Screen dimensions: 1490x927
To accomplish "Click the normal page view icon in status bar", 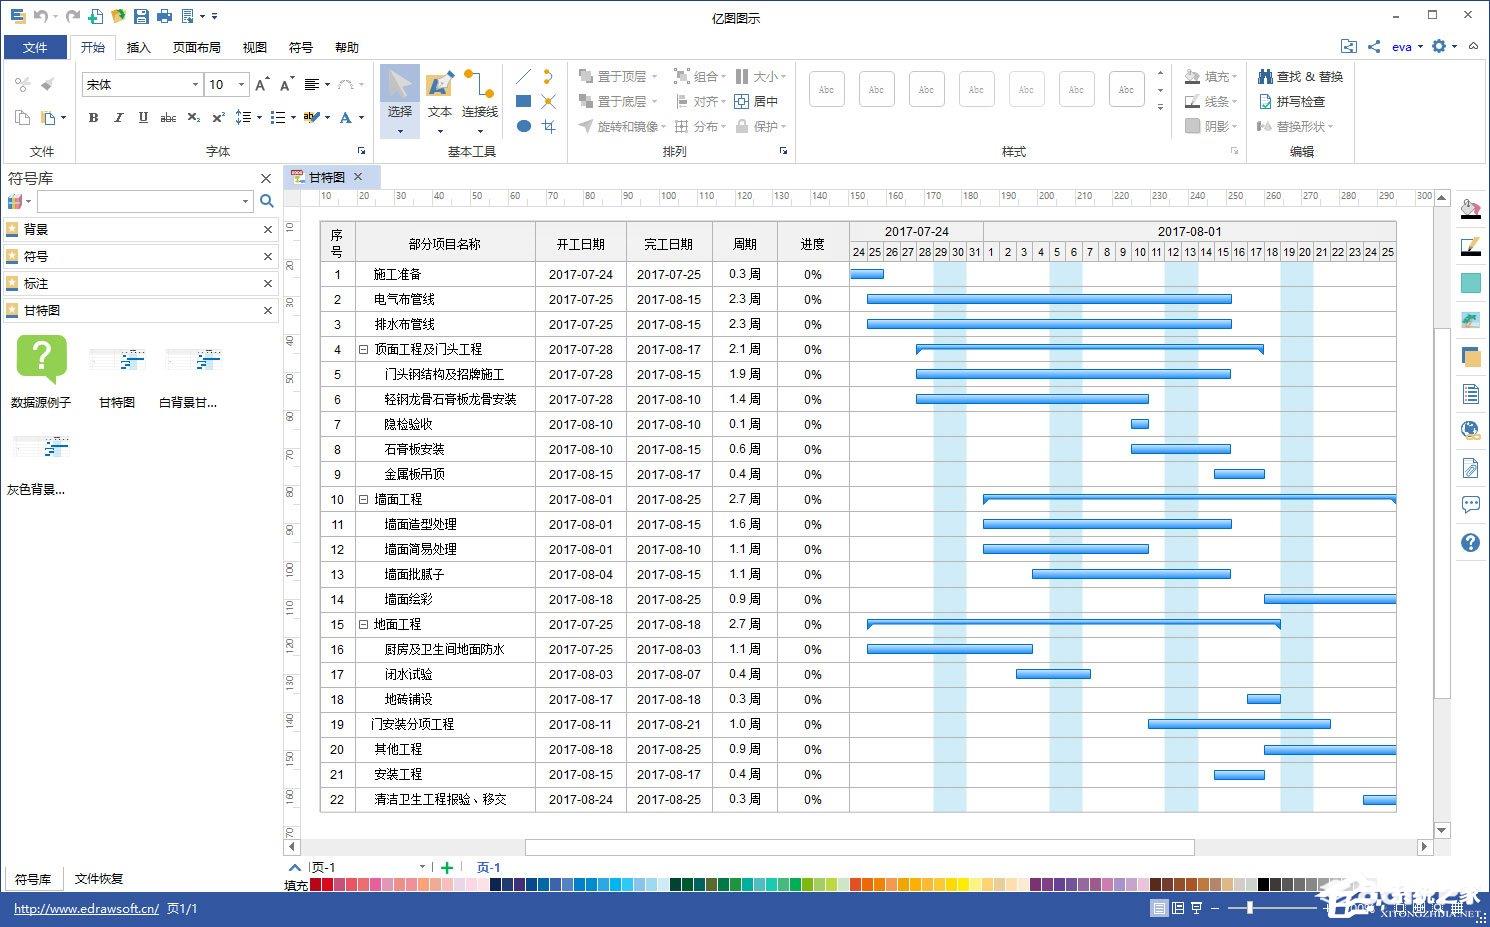I will point(1159,908).
